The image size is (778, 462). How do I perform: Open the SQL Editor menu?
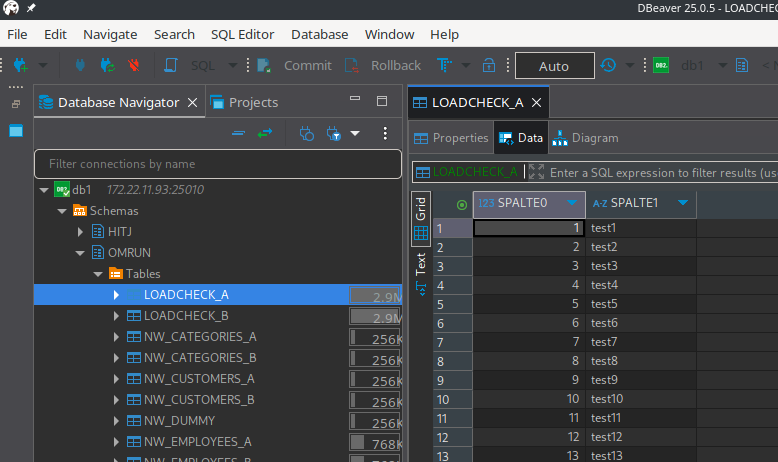coord(242,34)
